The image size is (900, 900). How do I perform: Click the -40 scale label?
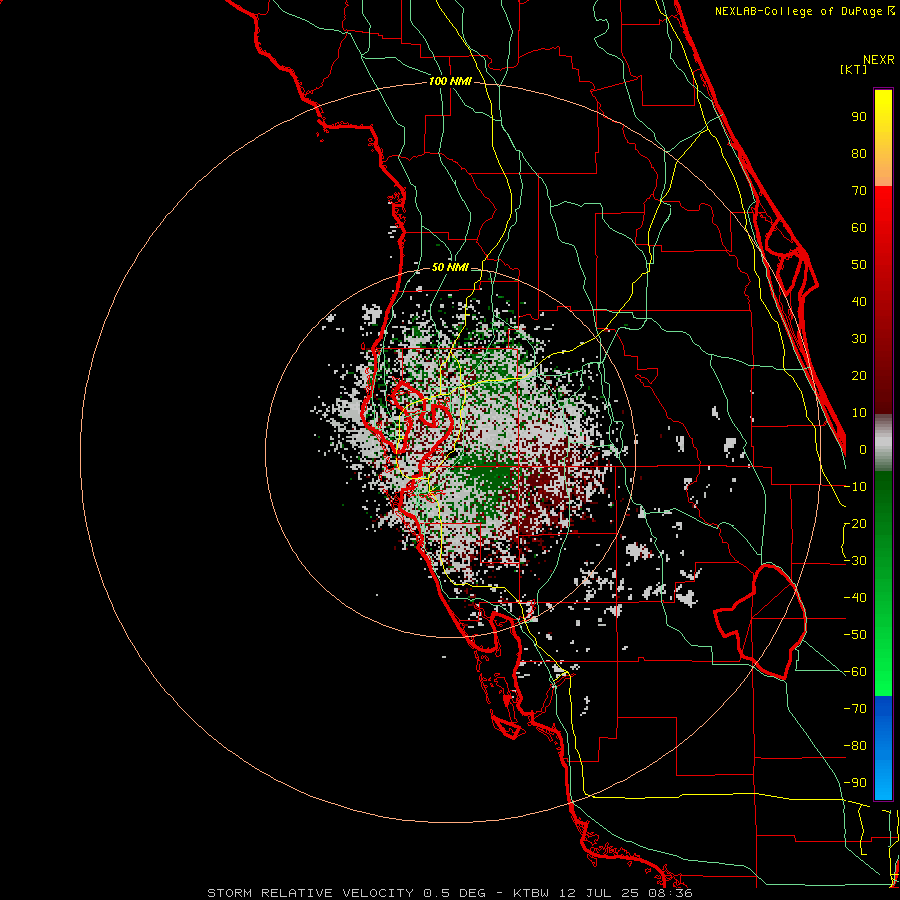(x=855, y=598)
